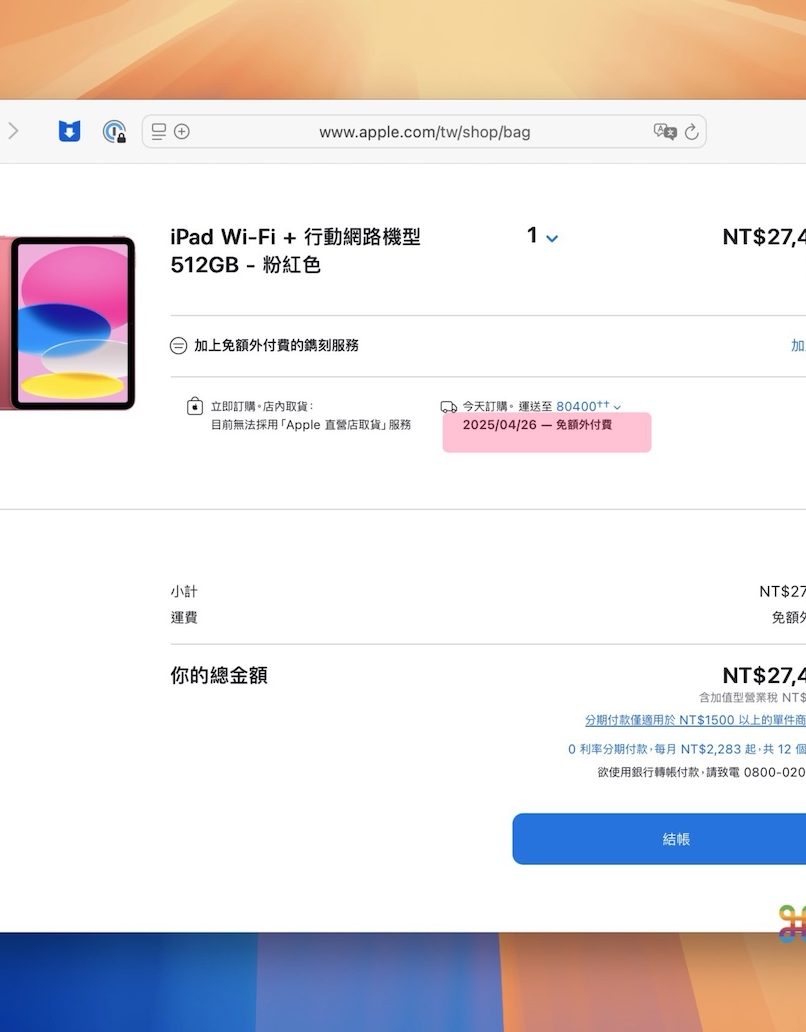The width and height of the screenshot is (806, 1032).
Task: Click the store pickup bag icon
Action: click(x=195, y=407)
